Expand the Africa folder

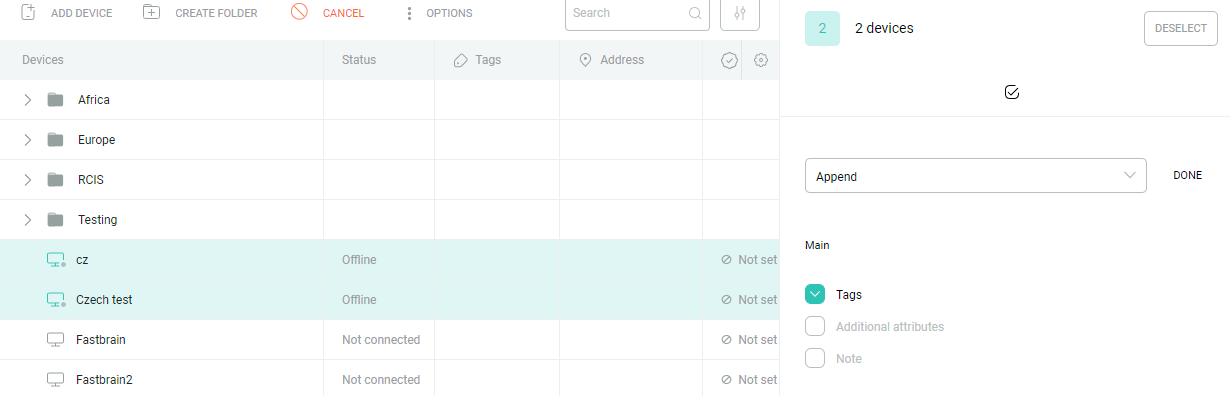click(x=27, y=100)
